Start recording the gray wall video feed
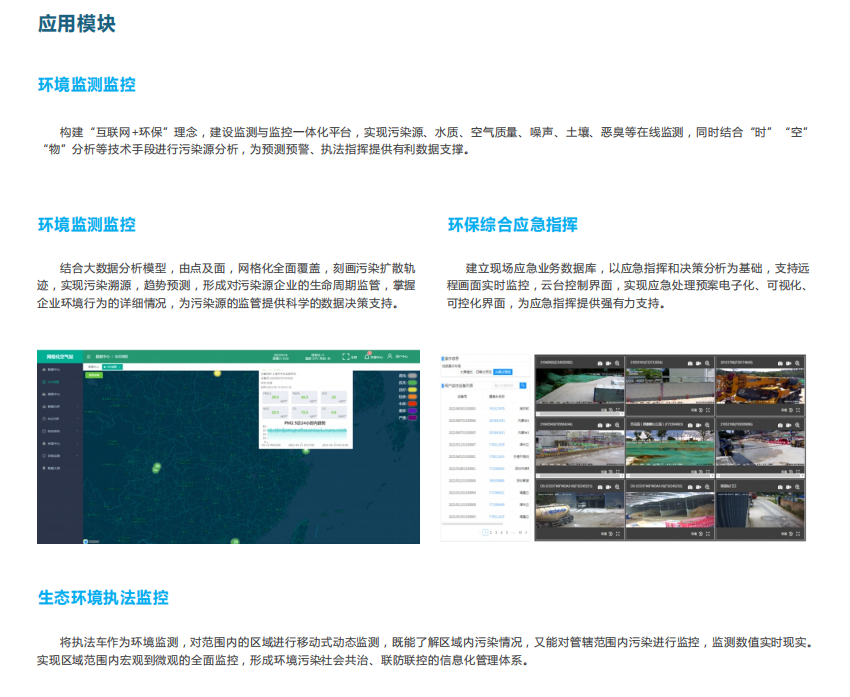 coord(698,363)
